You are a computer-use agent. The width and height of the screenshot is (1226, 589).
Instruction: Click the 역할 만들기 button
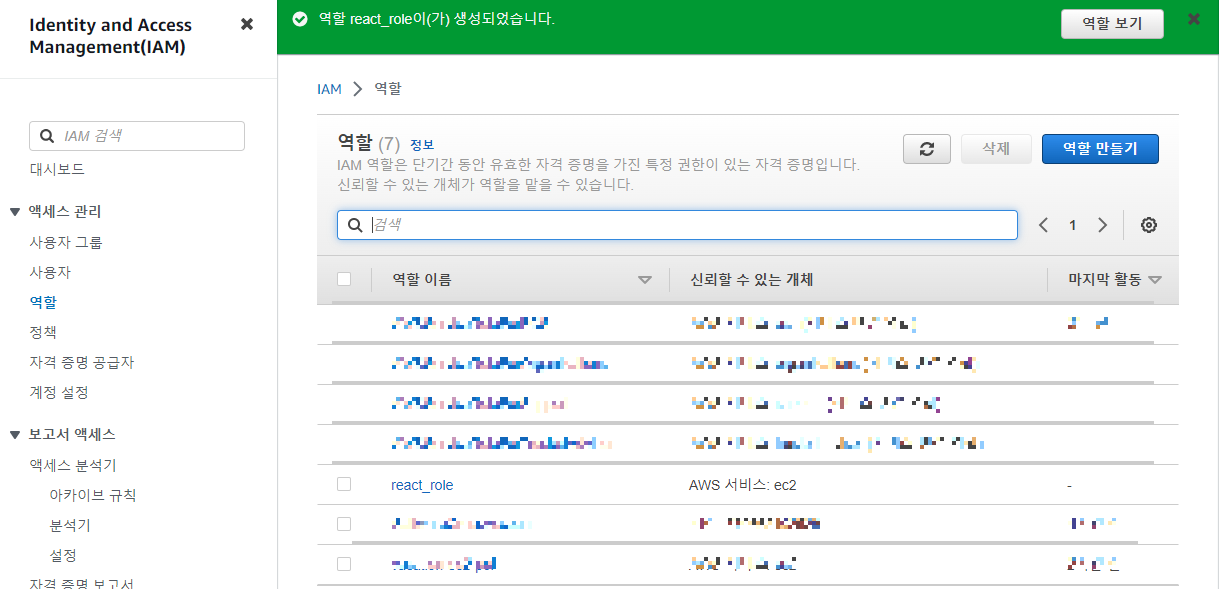(1100, 149)
